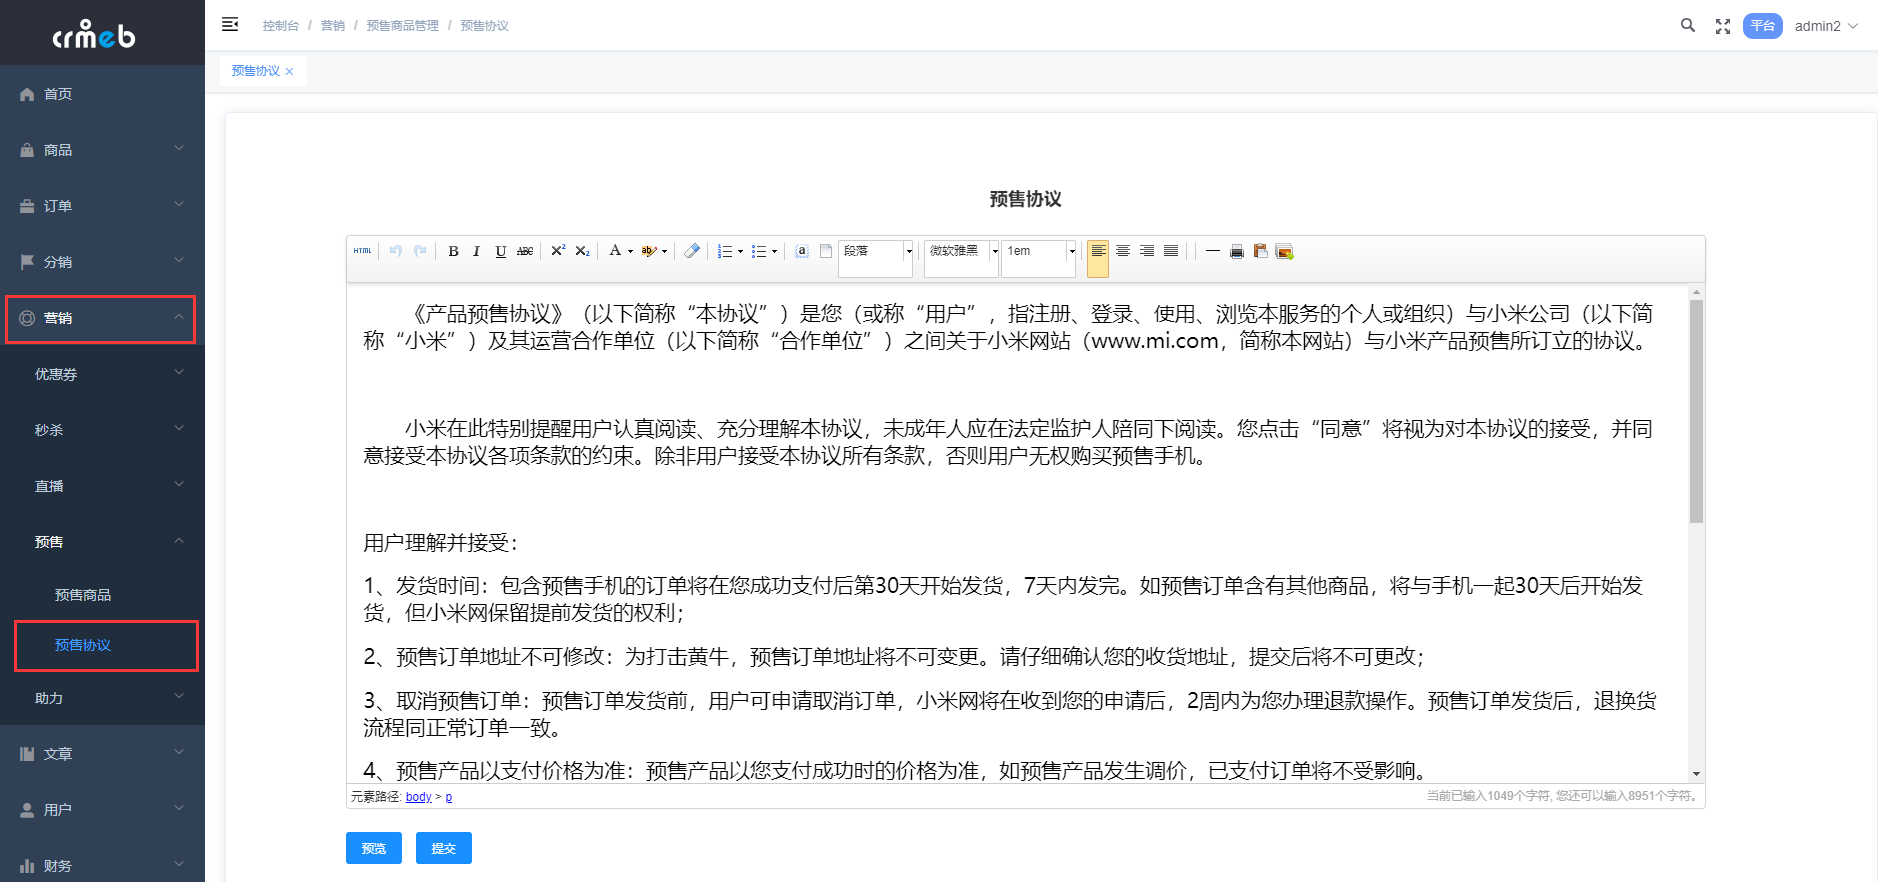Click the print icon in editor toolbar
Image resolution: width=1878 pixels, height=882 pixels.
tap(1237, 251)
